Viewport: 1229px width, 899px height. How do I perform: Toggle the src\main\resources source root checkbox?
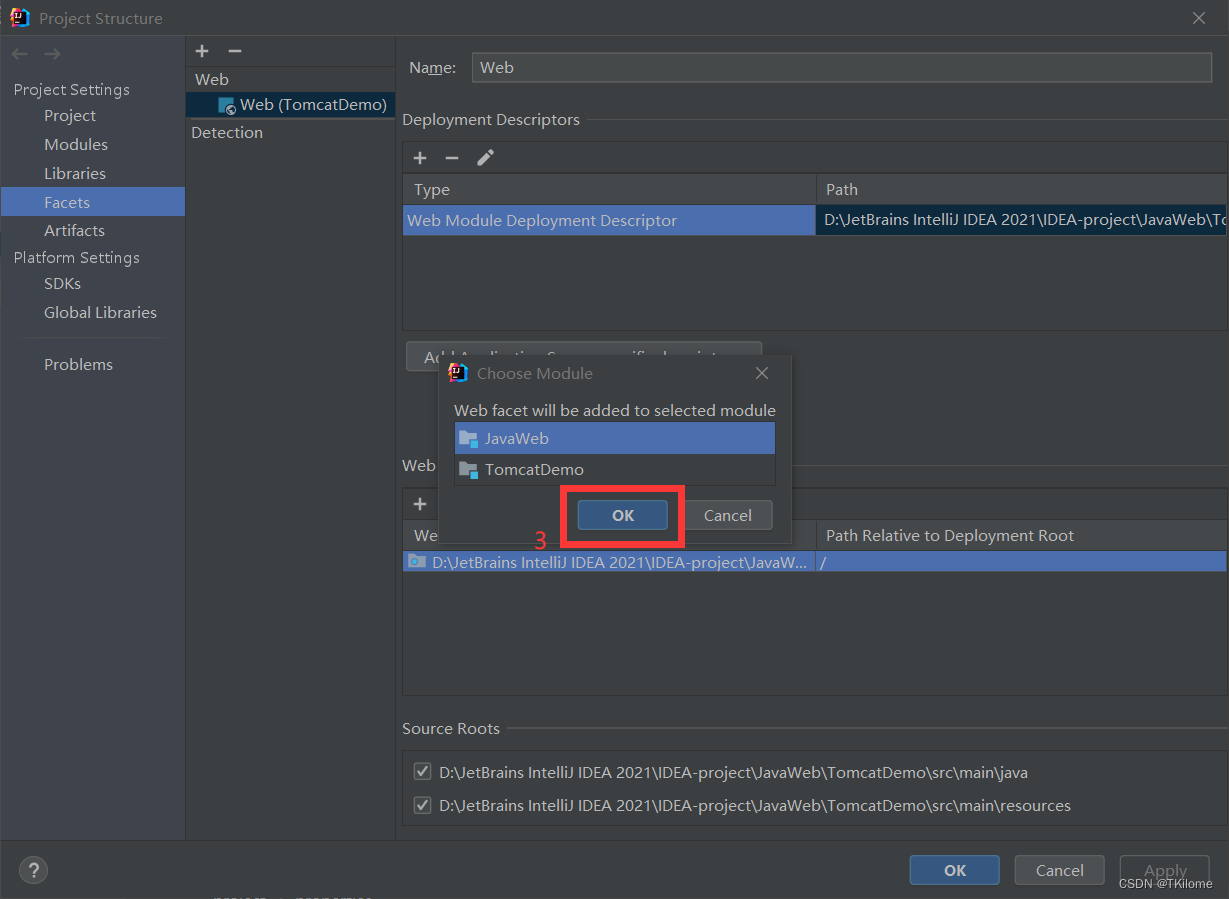click(423, 805)
